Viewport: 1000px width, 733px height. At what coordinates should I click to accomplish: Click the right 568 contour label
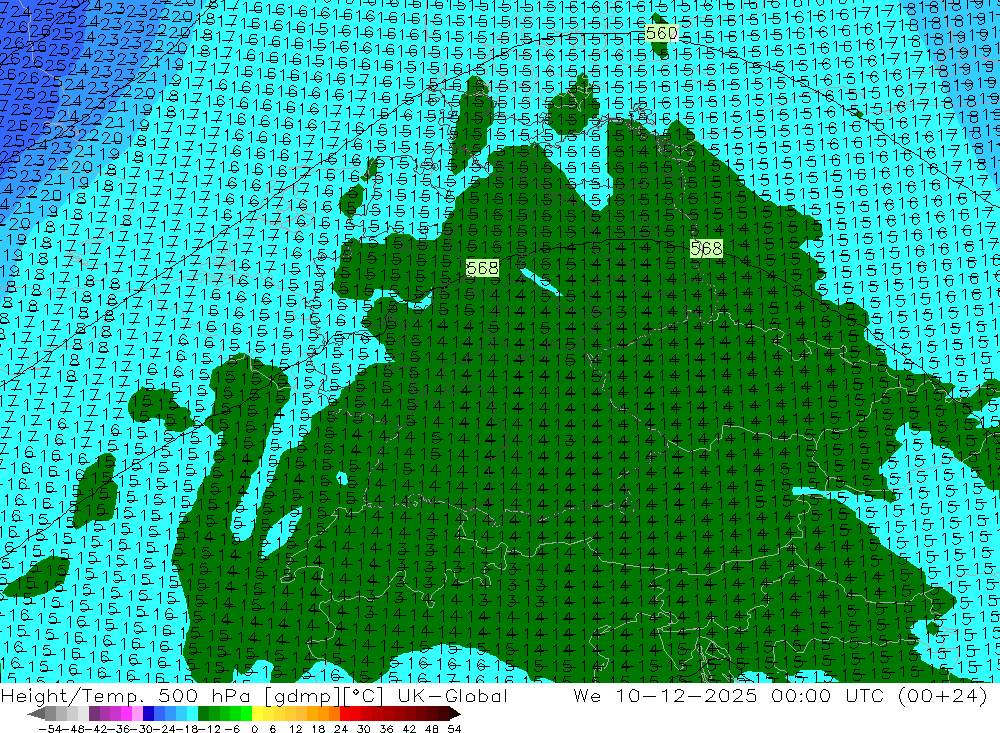pyautogui.click(x=706, y=248)
